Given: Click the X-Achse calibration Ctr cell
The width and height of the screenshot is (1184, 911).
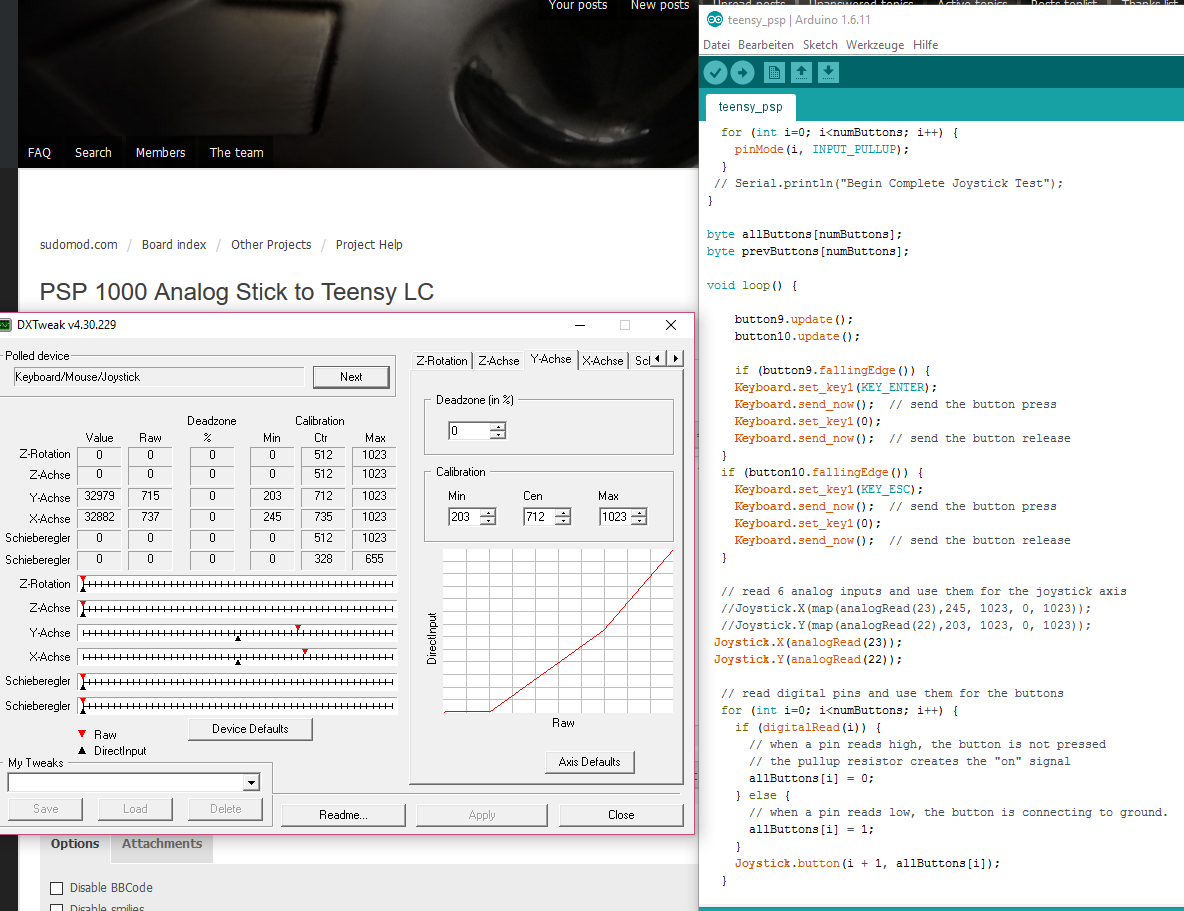Looking at the screenshot, I should [323, 517].
